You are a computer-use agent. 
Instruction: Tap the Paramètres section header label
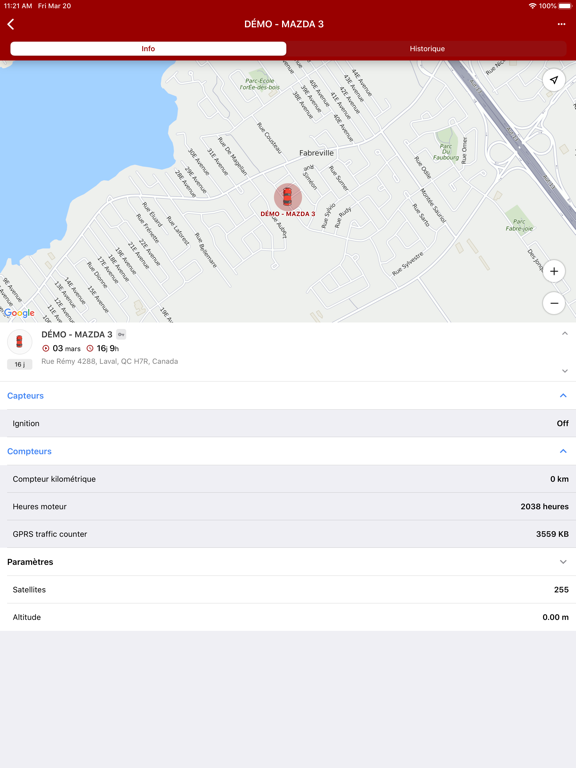30,562
